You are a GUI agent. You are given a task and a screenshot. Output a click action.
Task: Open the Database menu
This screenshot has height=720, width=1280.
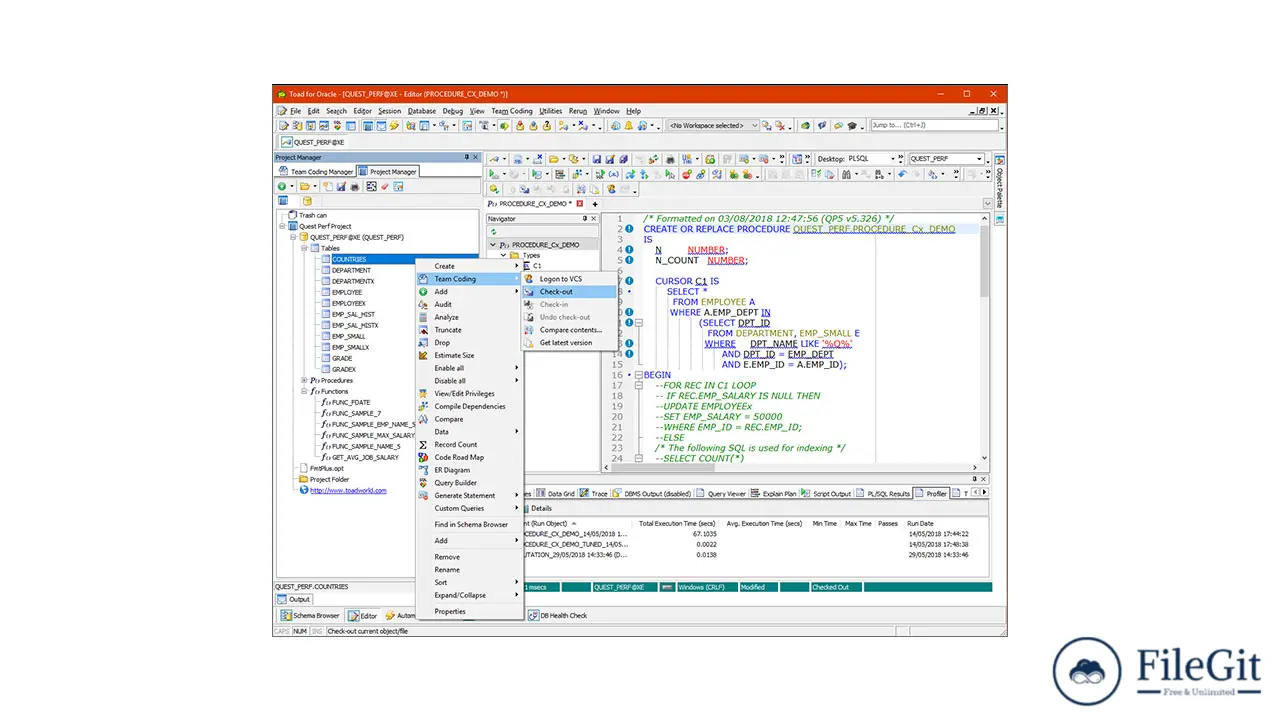coord(421,111)
